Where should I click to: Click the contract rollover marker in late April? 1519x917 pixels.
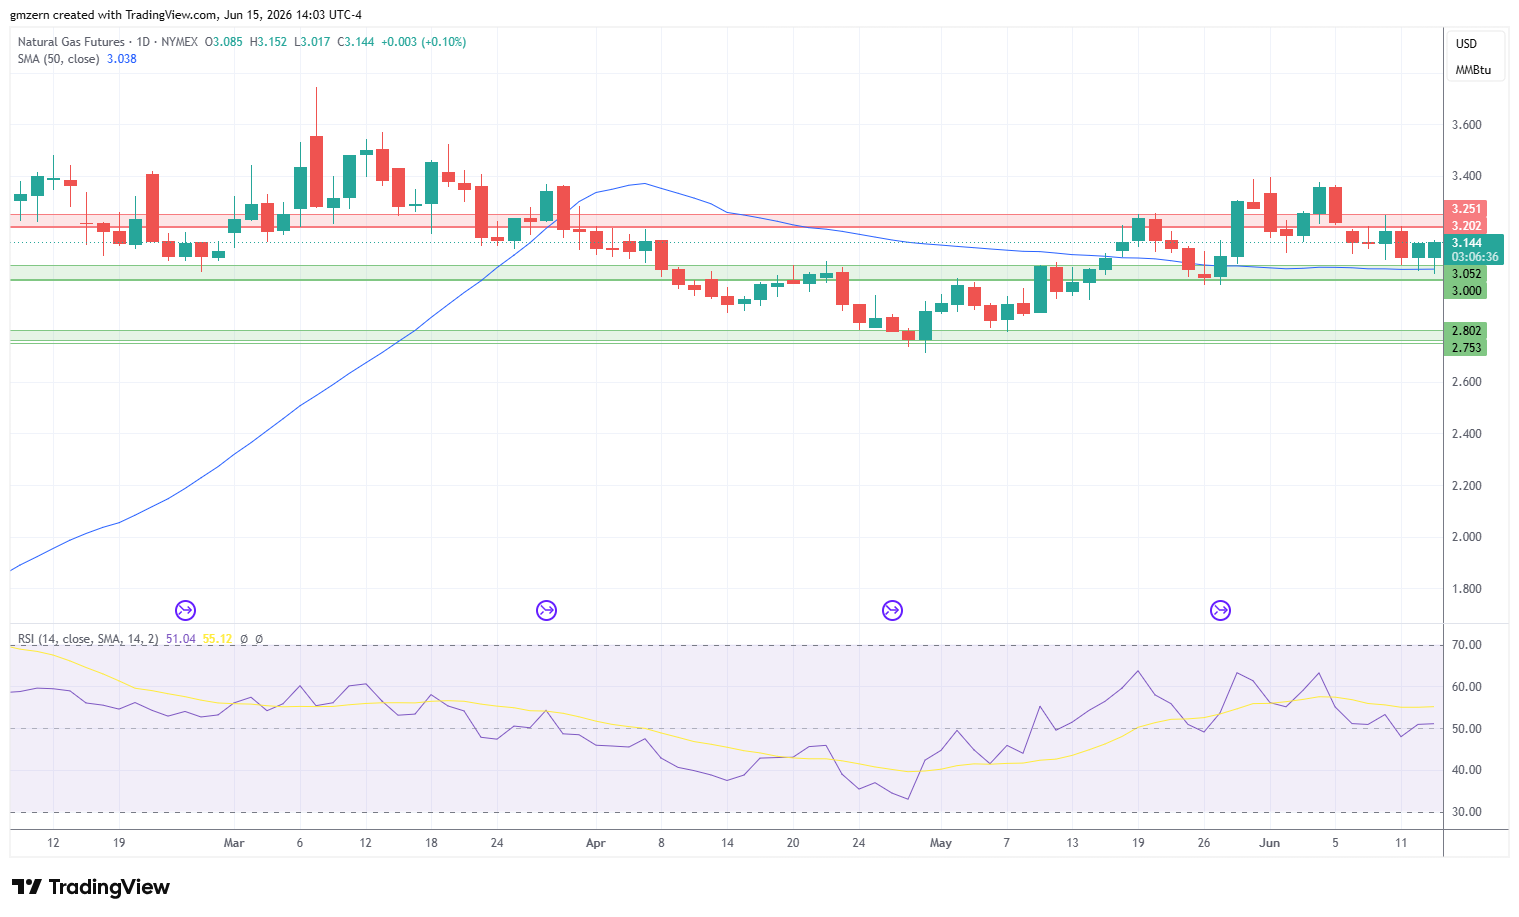point(892,610)
